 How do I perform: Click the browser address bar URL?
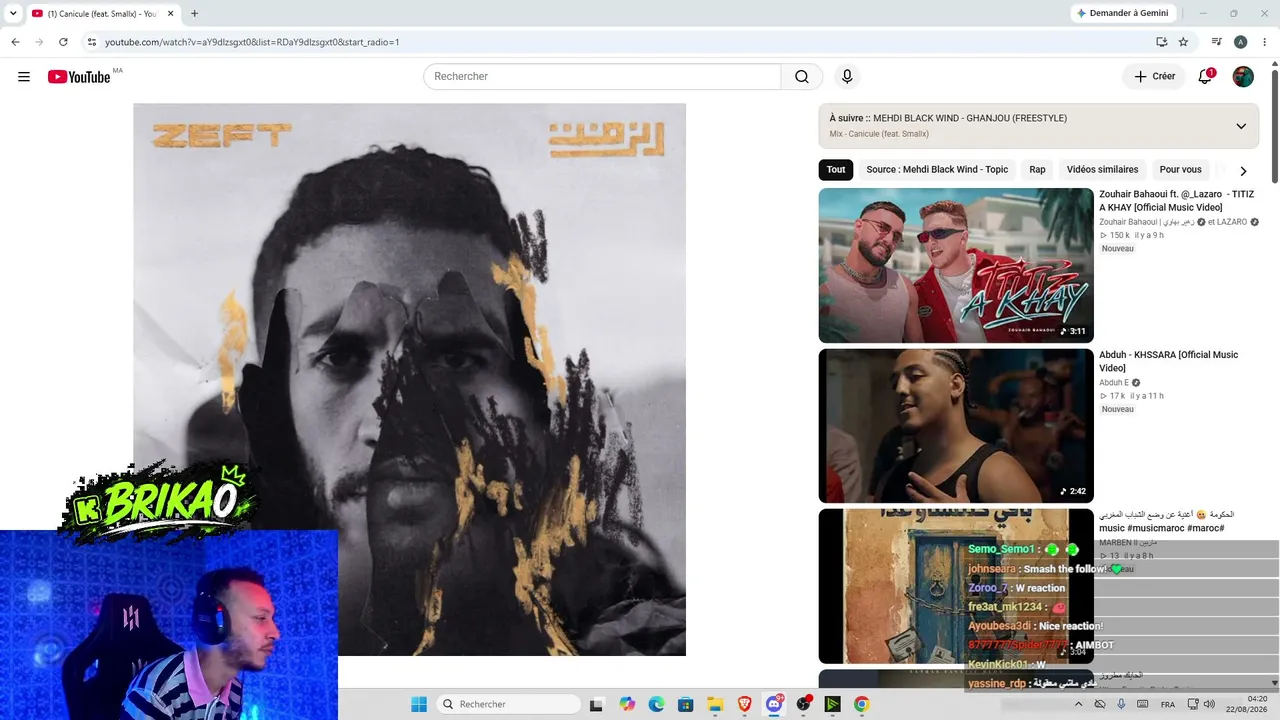pos(252,42)
